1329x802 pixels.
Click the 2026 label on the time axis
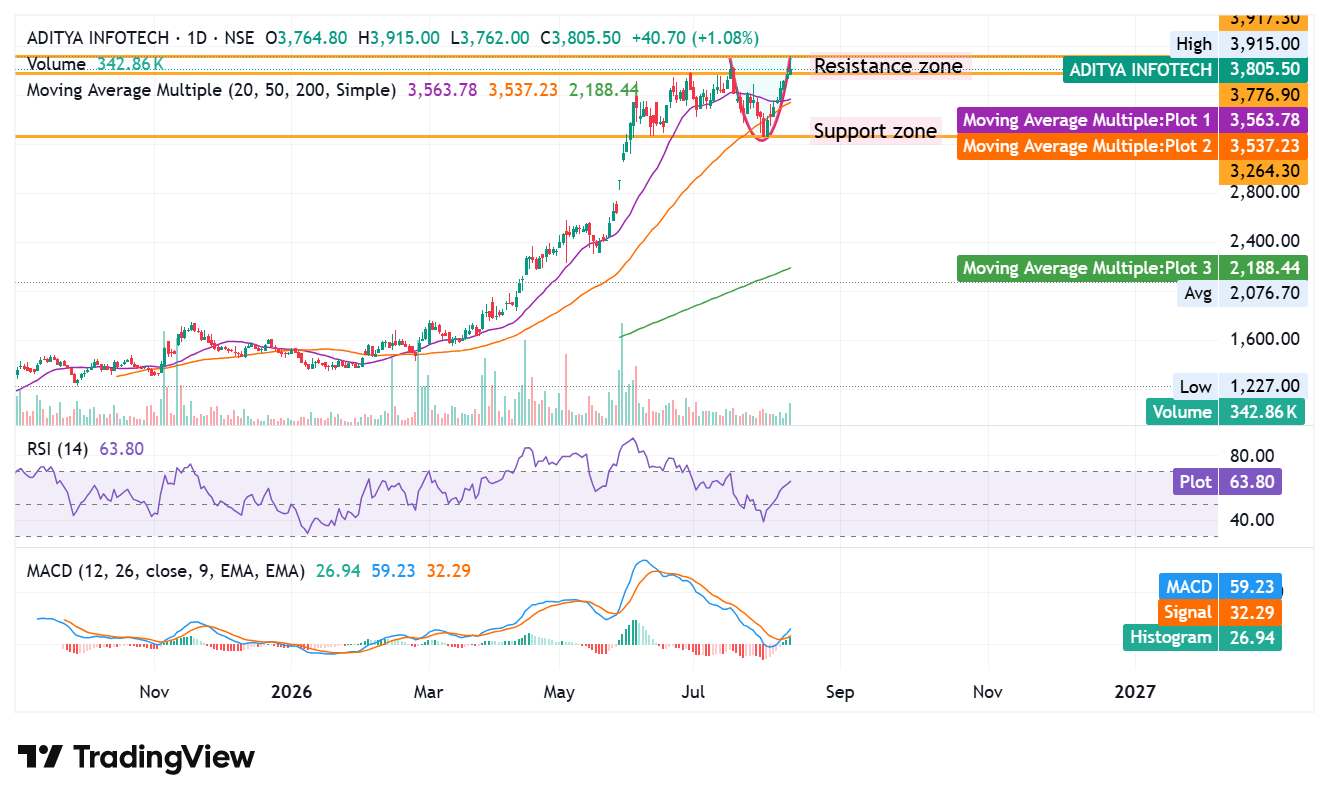pos(291,692)
